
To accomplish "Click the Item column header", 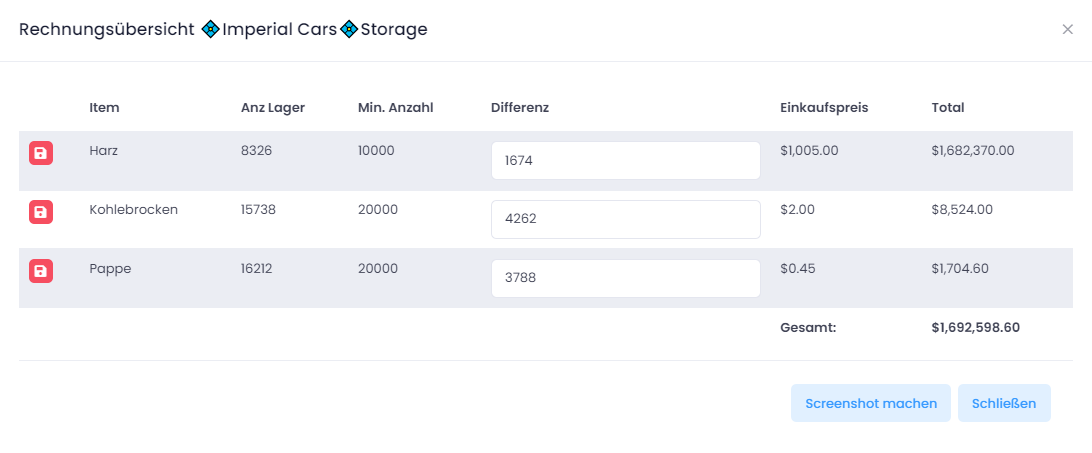I will (104, 108).
